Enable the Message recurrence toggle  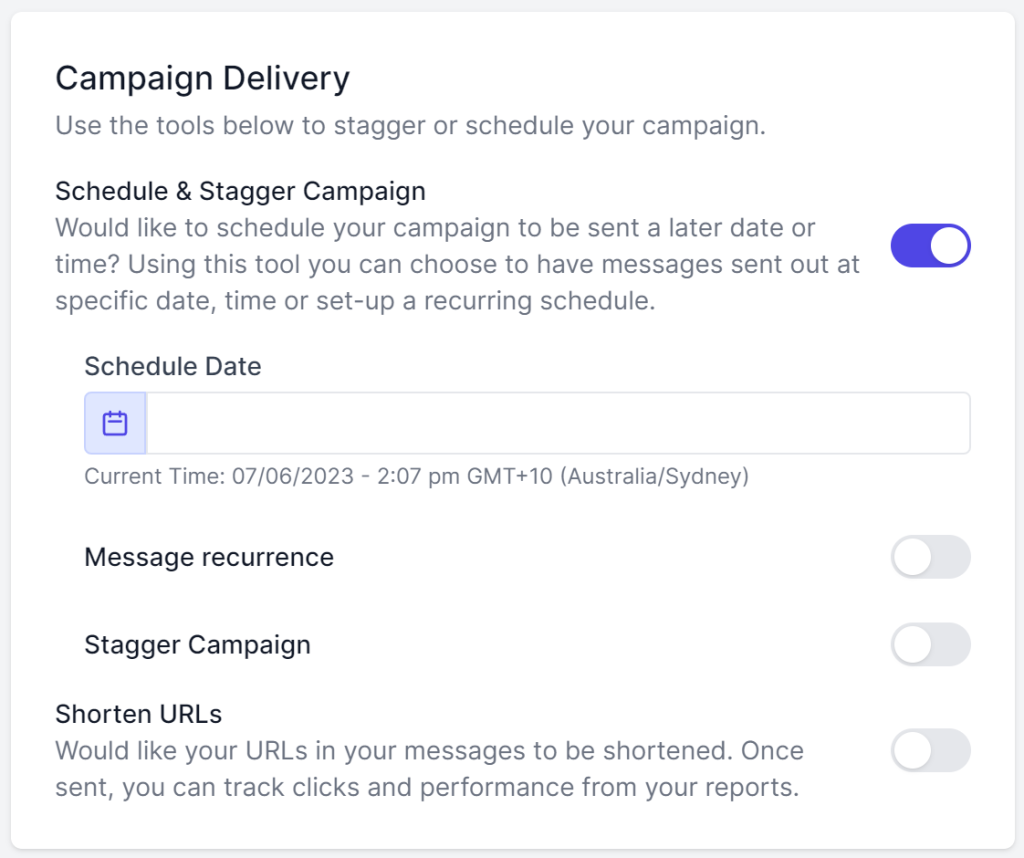point(930,557)
